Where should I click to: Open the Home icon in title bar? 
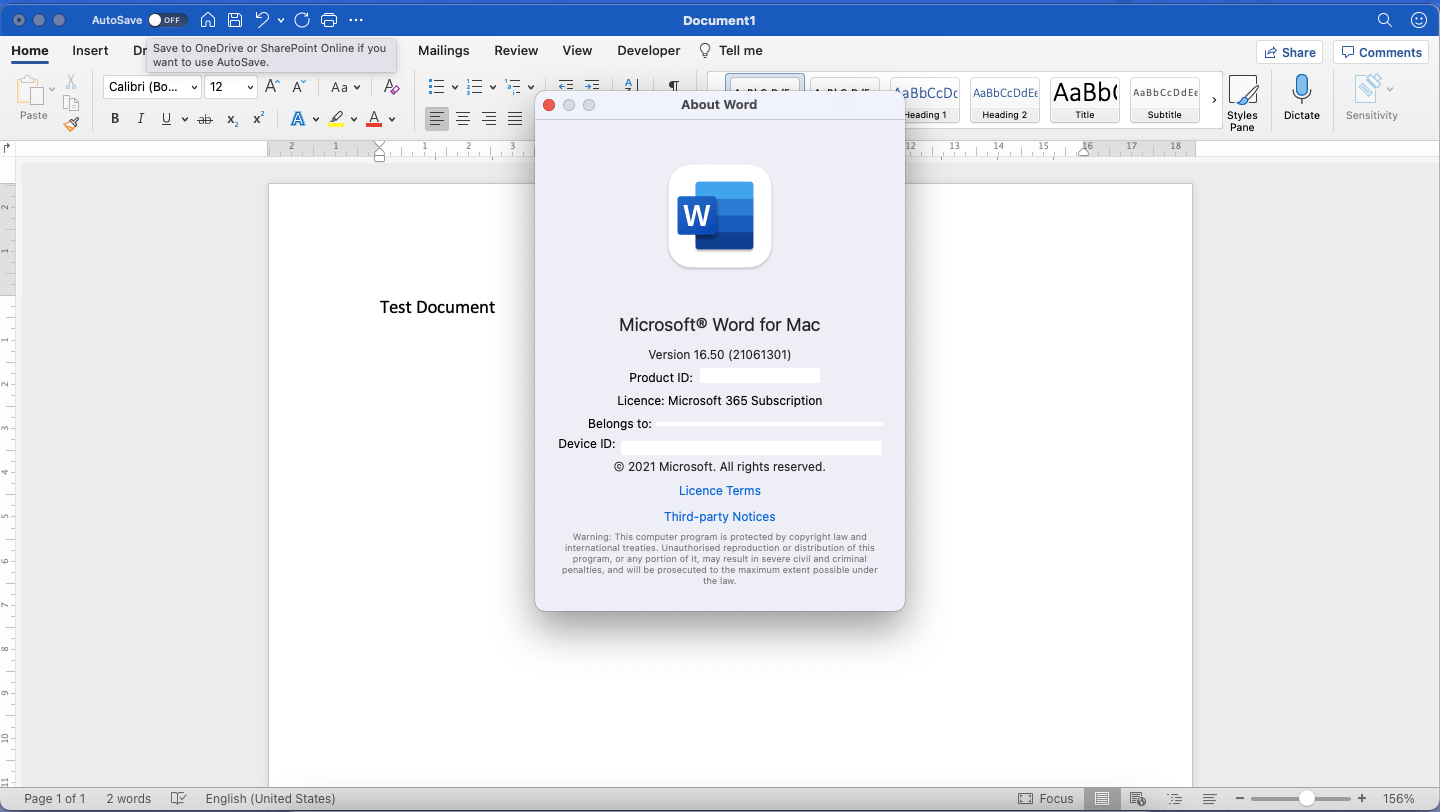208,20
